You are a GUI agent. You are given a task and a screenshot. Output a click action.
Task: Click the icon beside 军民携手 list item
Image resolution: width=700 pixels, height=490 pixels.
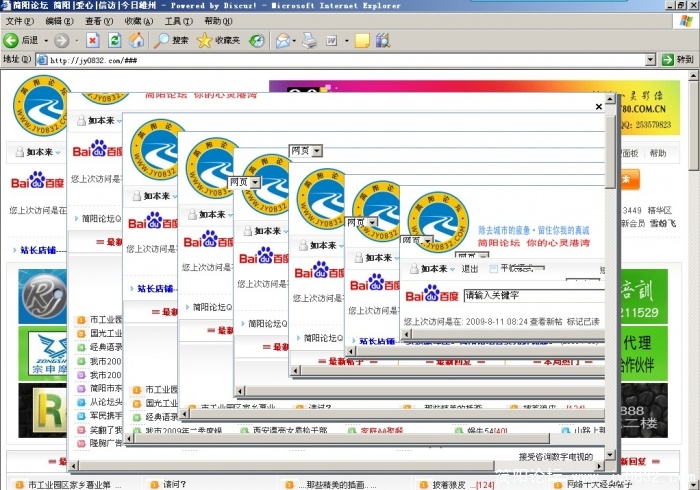(x=81, y=416)
